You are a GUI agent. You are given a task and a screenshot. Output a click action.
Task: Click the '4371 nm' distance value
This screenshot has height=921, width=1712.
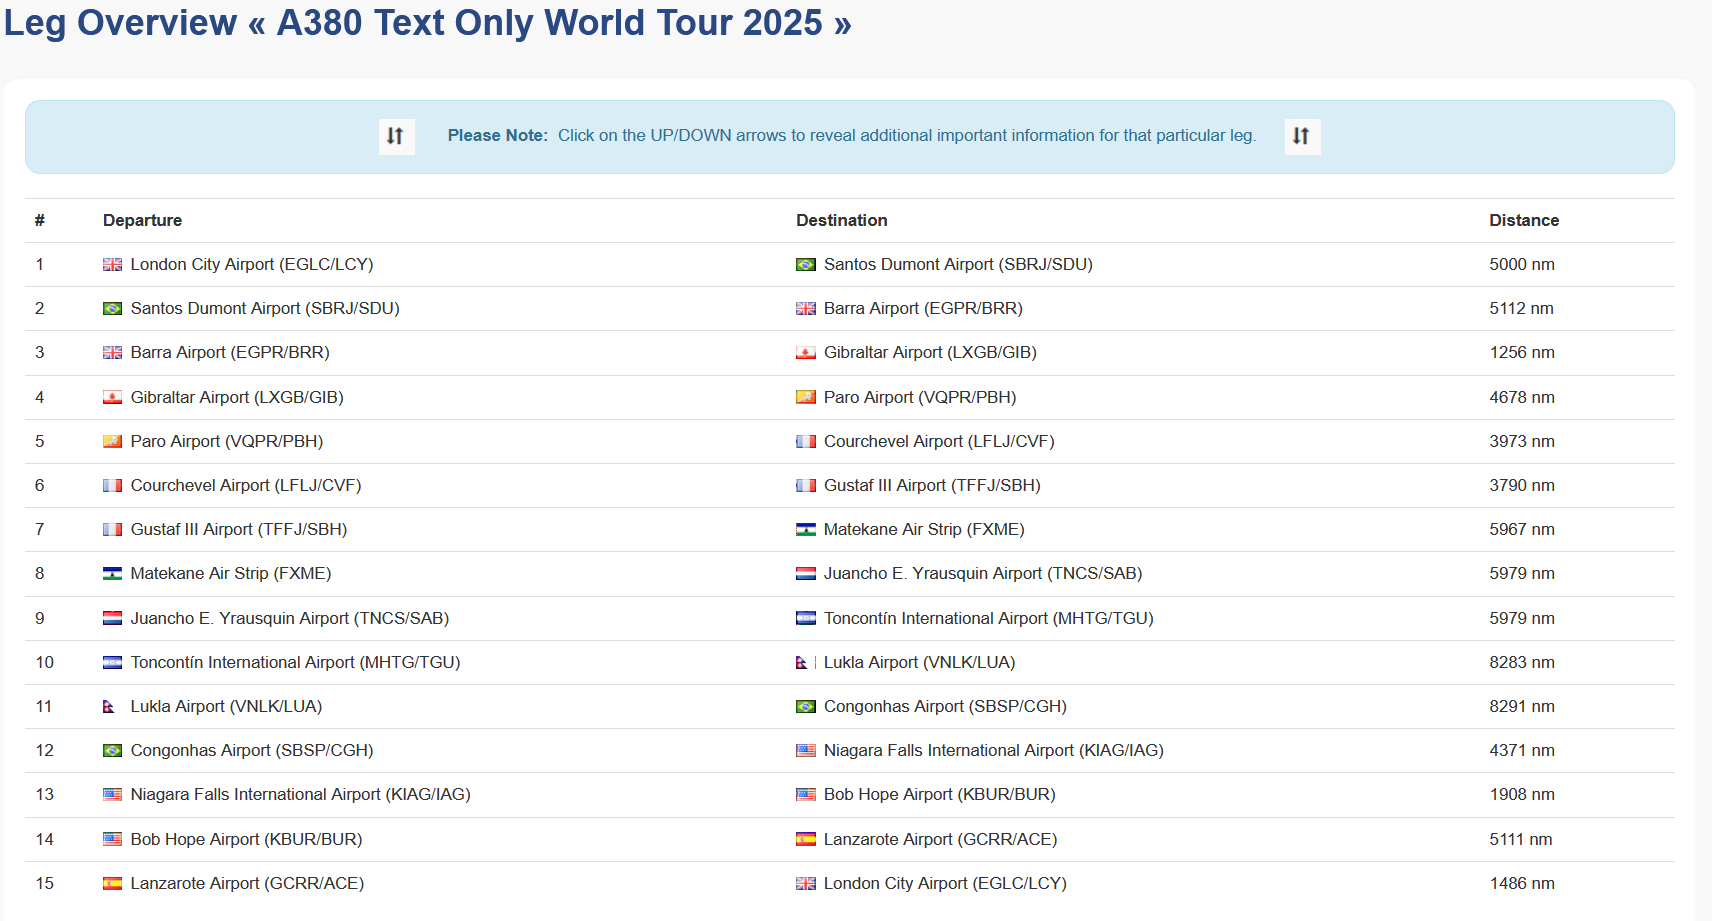(1522, 751)
